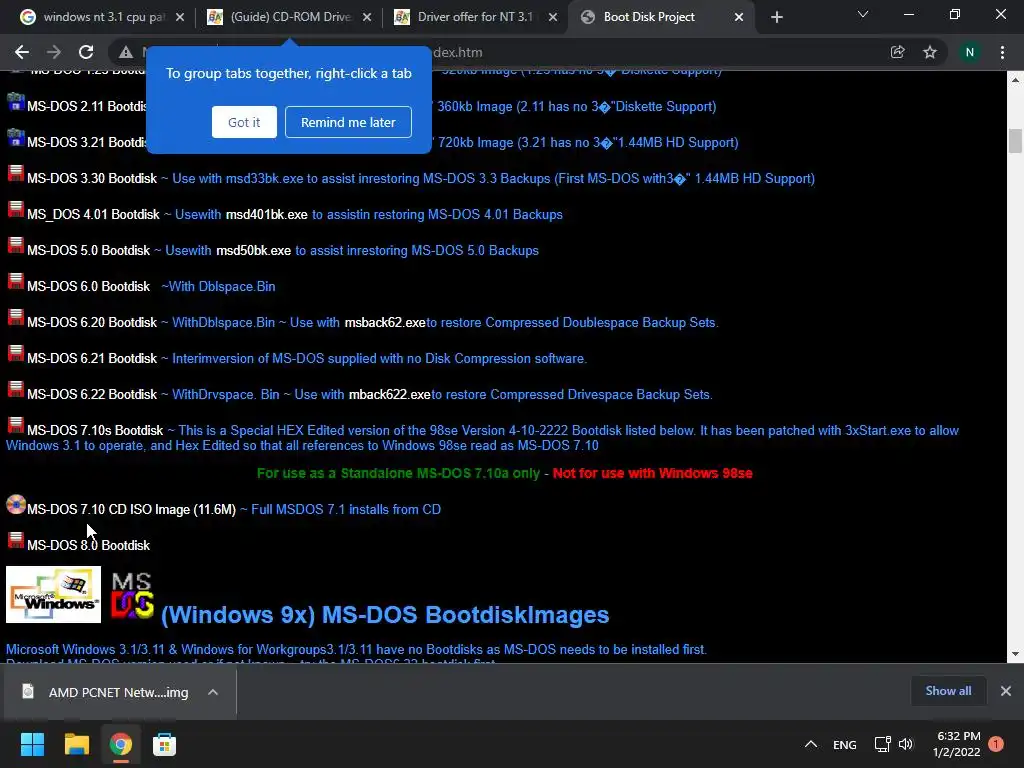Open the MS-DOS 7.10 CD ISO Image link
Viewport: 1024px width, 768px height.
[x=131, y=509]
